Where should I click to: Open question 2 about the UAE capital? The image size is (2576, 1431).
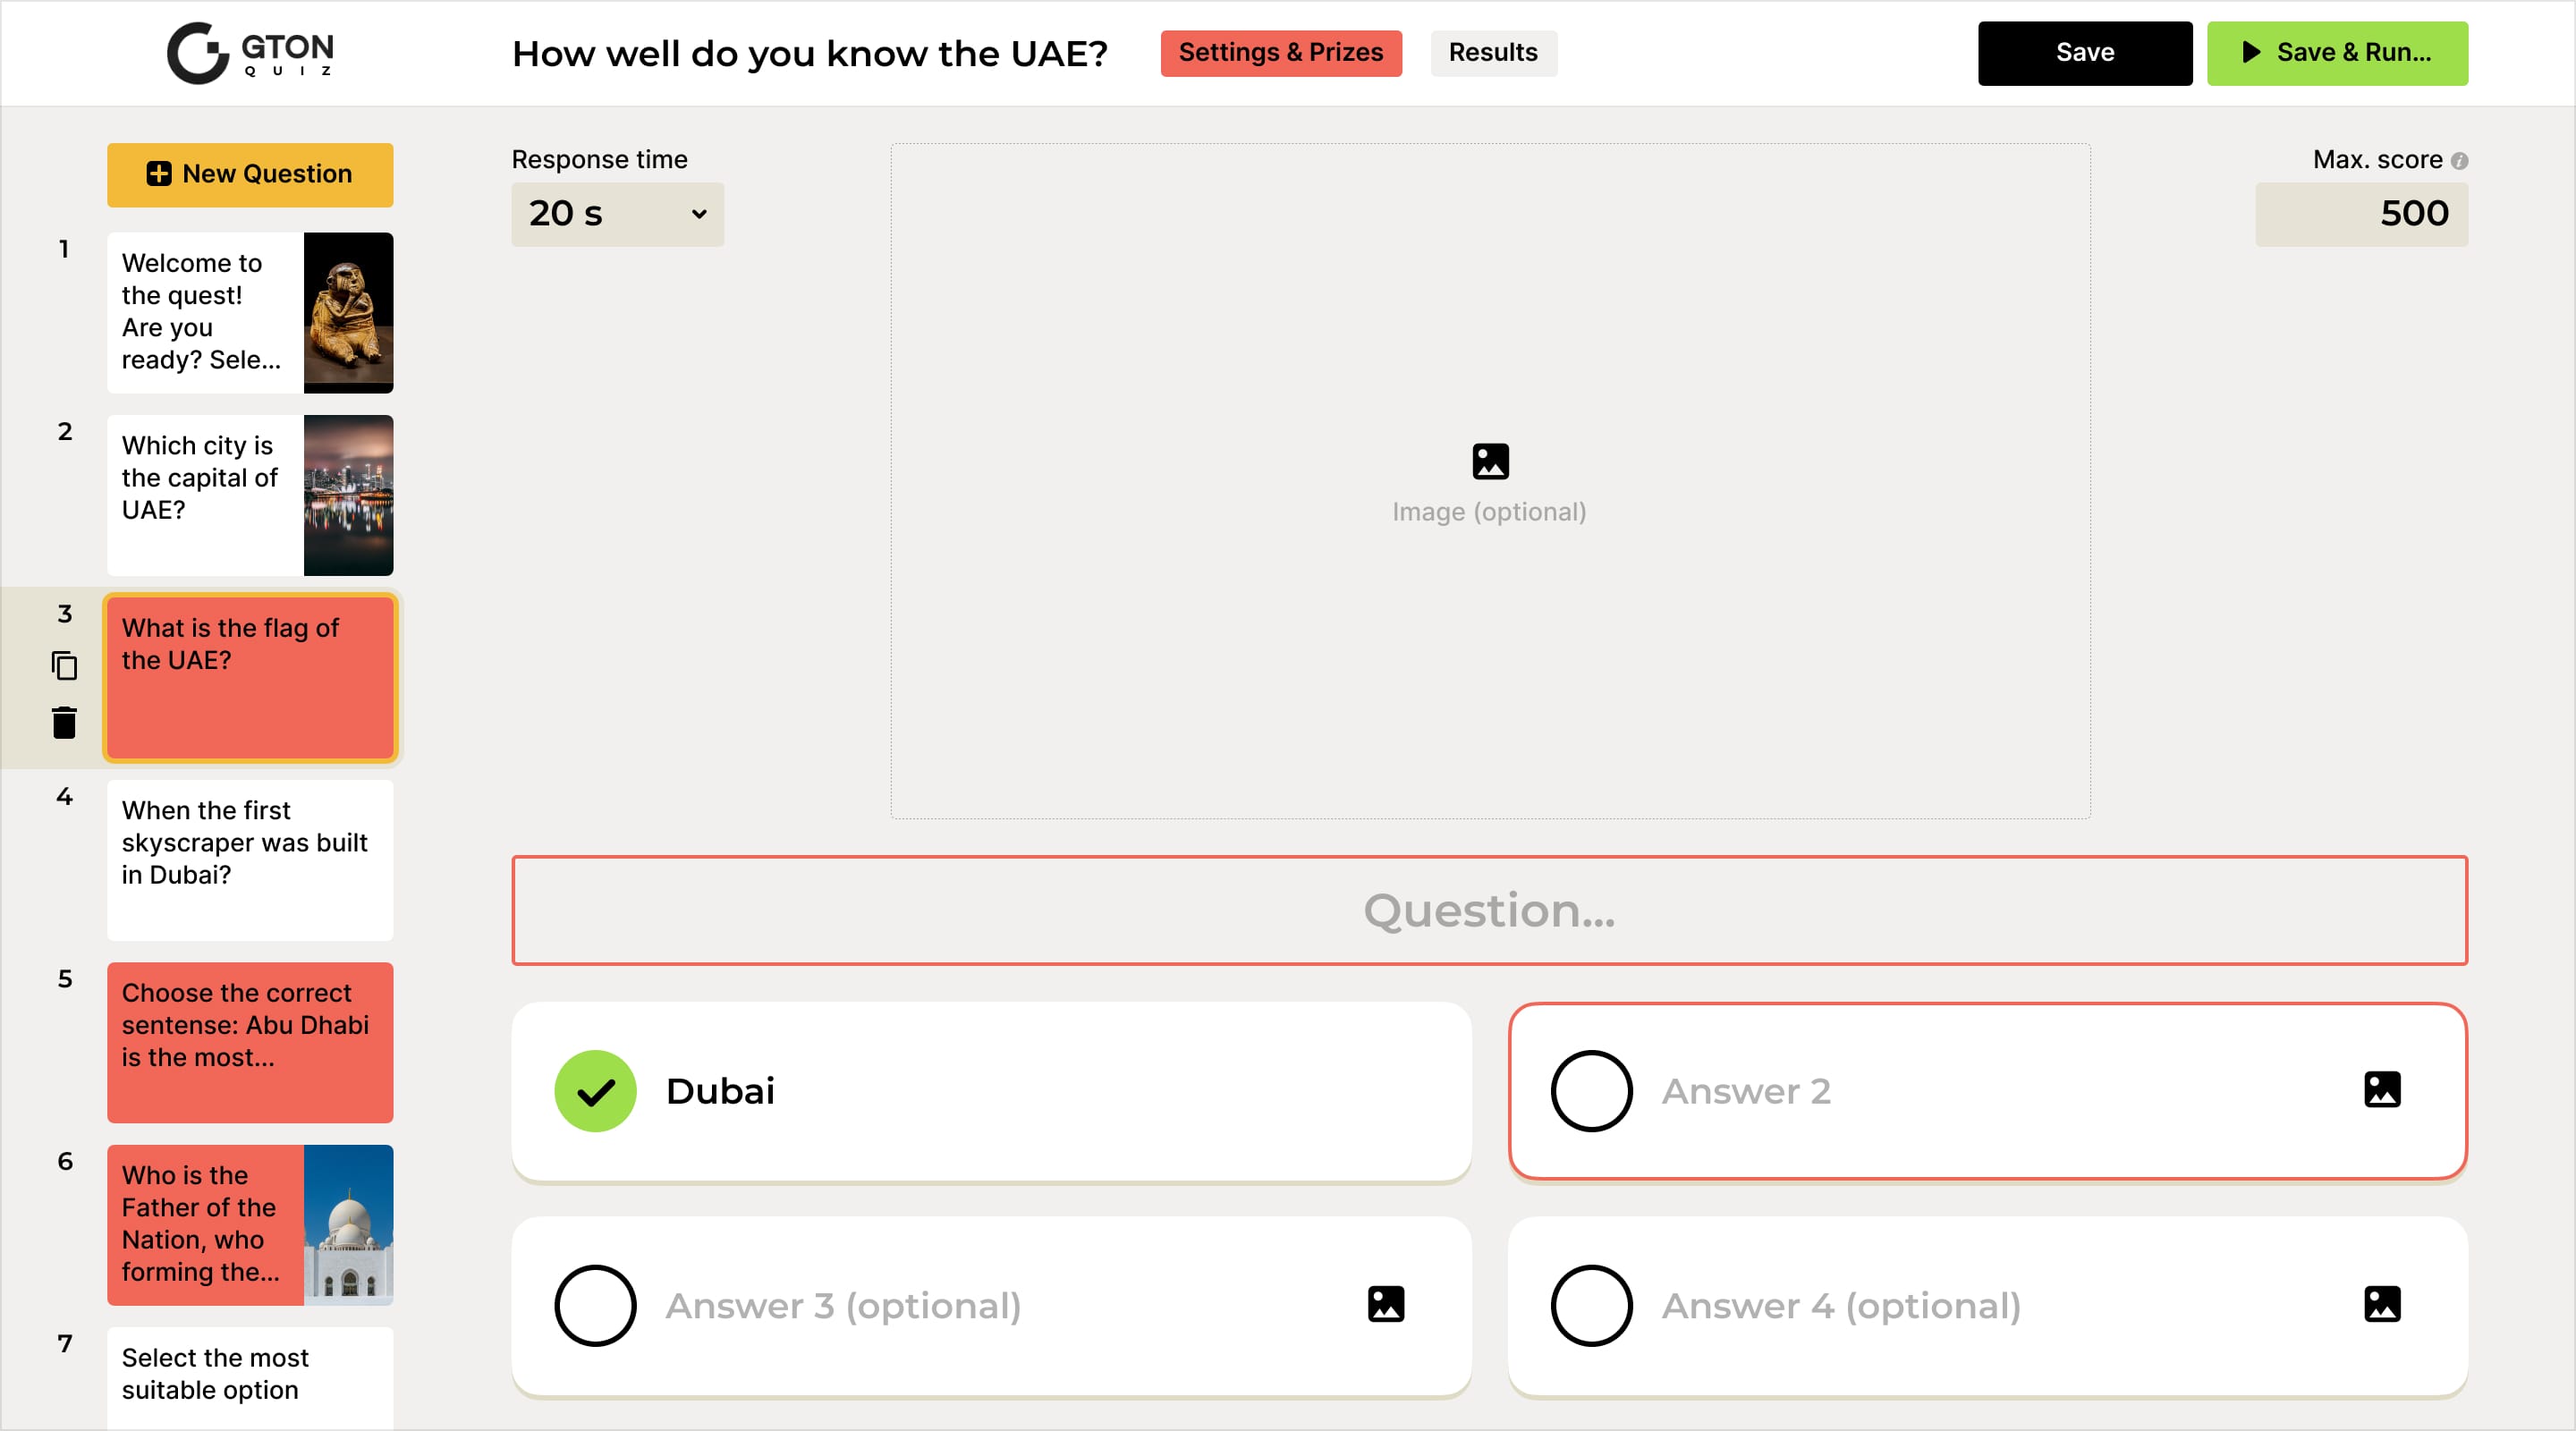point(250,495)
